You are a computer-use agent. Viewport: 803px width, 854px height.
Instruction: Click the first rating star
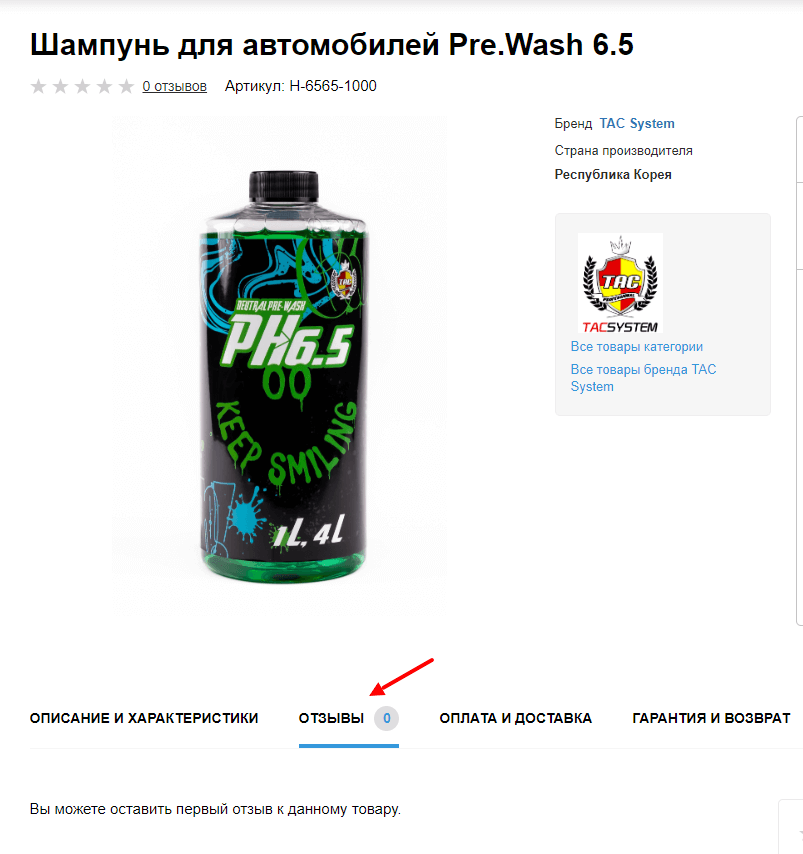click(38, 86)
